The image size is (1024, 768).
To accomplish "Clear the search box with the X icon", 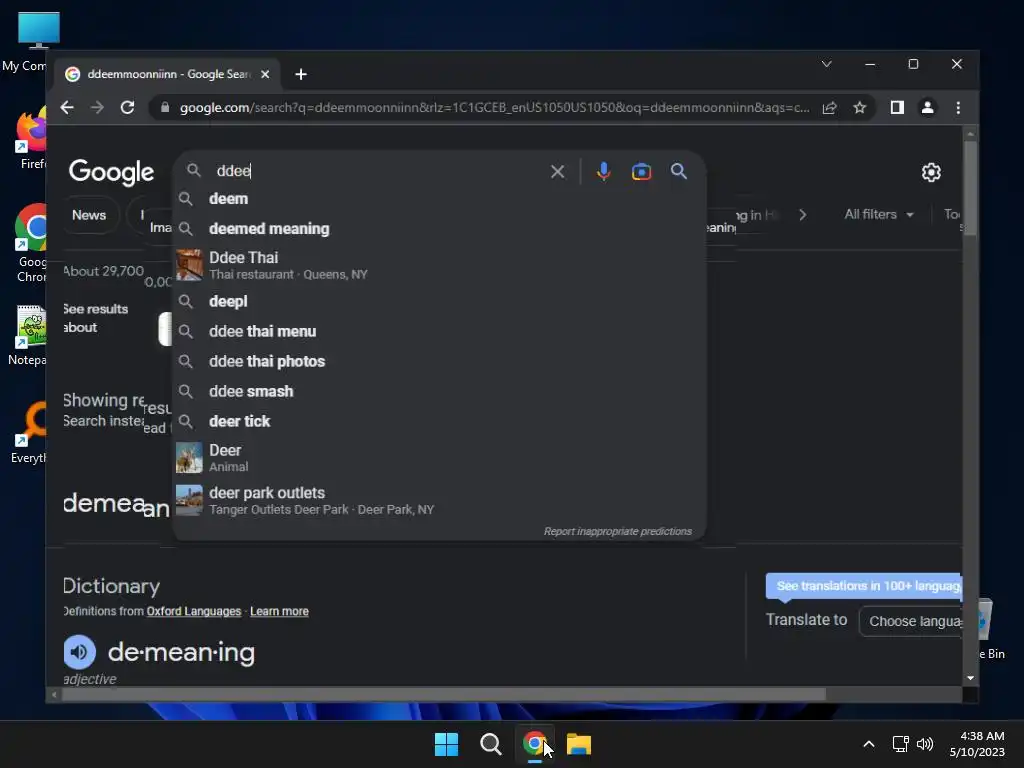I will click(557, 172).
